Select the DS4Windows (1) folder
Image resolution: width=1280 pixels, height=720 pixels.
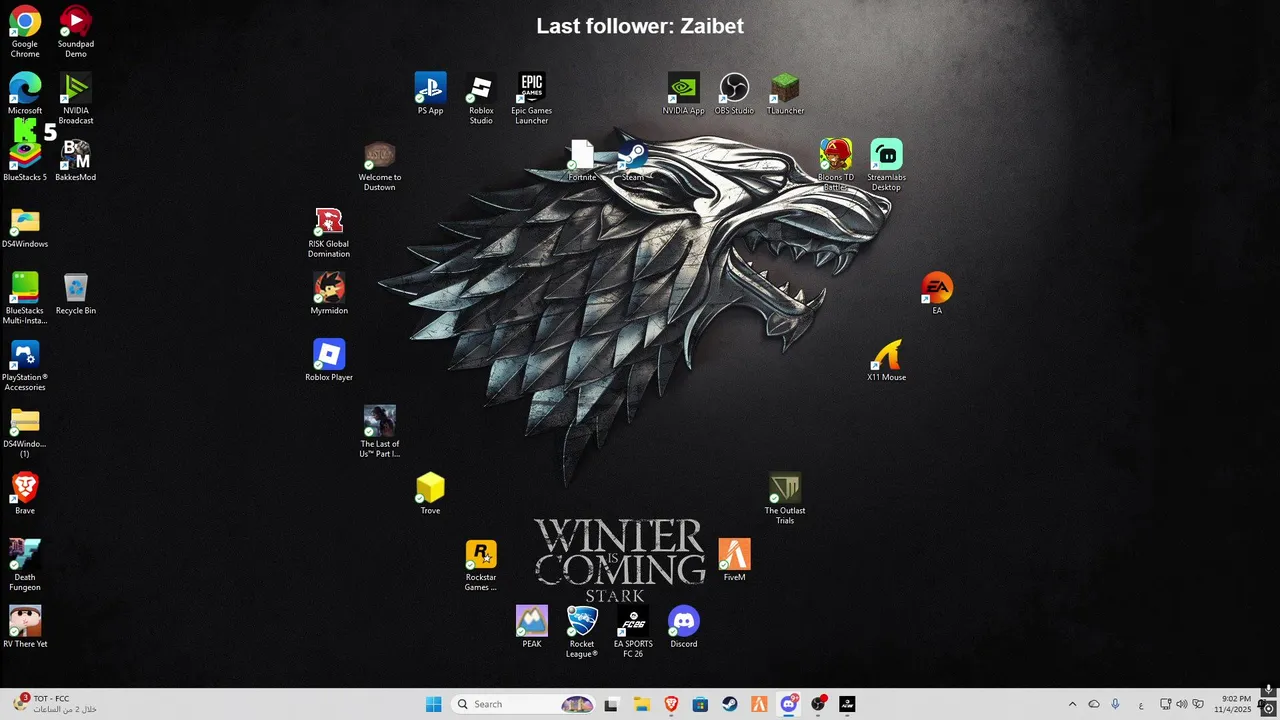[x=25, y=431]
